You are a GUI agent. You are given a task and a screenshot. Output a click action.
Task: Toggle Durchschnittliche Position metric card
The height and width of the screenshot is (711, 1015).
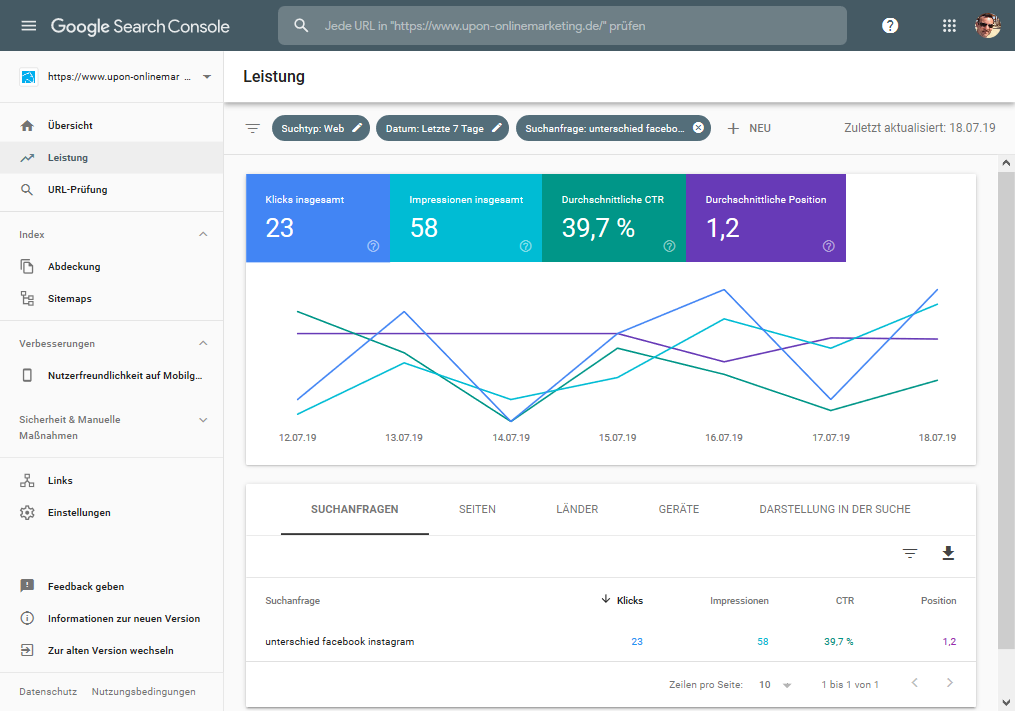point(765,218)
